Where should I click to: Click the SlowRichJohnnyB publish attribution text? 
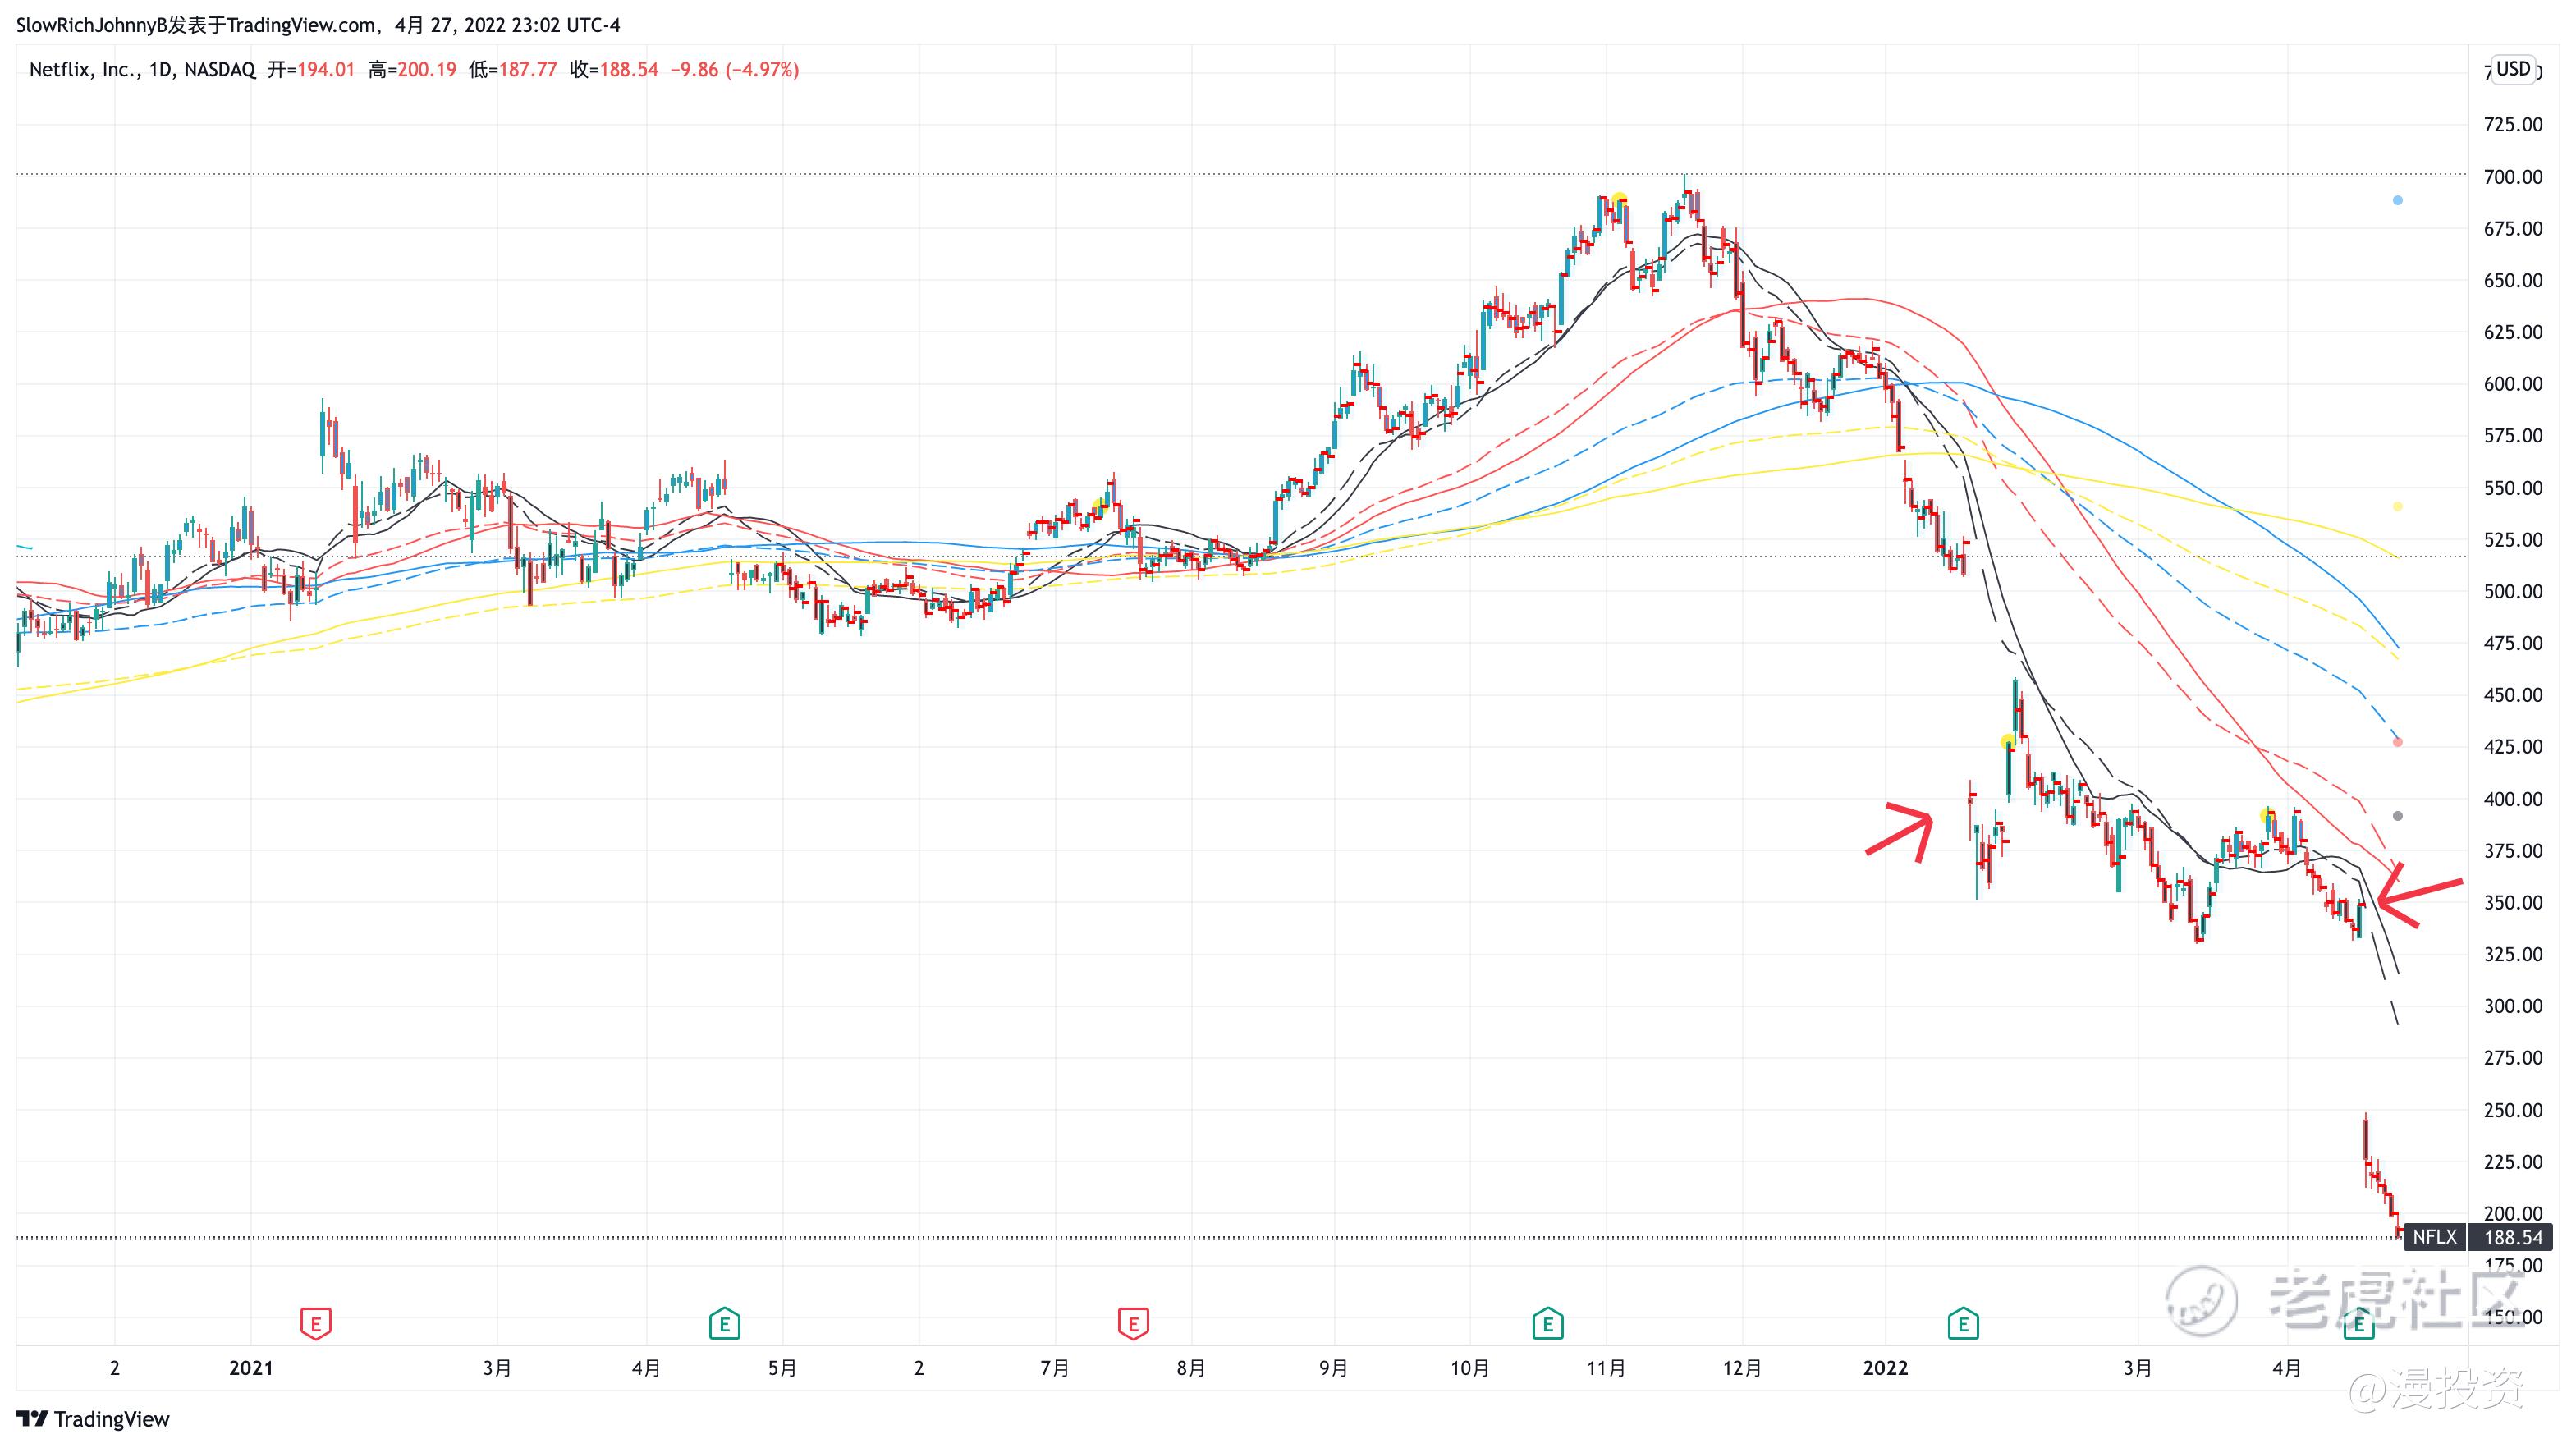click(x=318, y=25)
